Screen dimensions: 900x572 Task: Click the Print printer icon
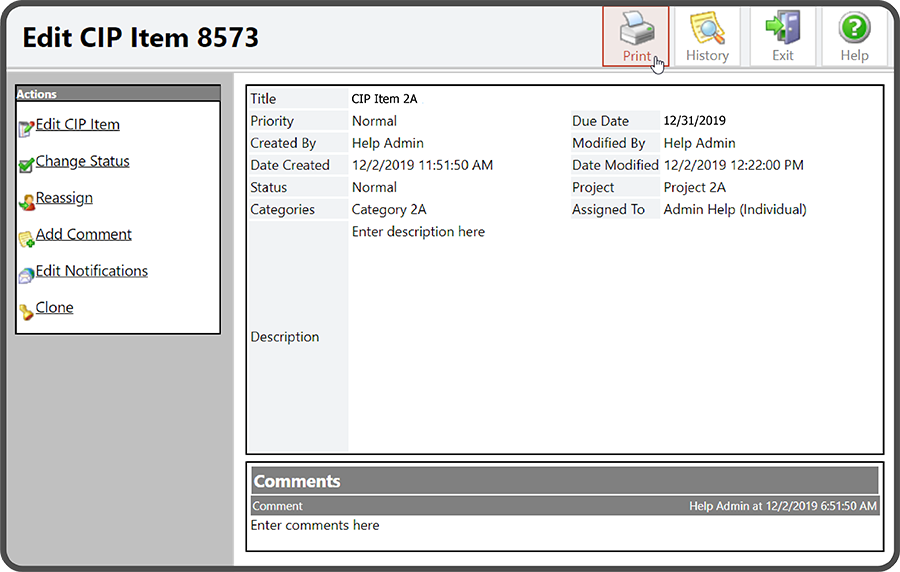[x=637, y=27]
